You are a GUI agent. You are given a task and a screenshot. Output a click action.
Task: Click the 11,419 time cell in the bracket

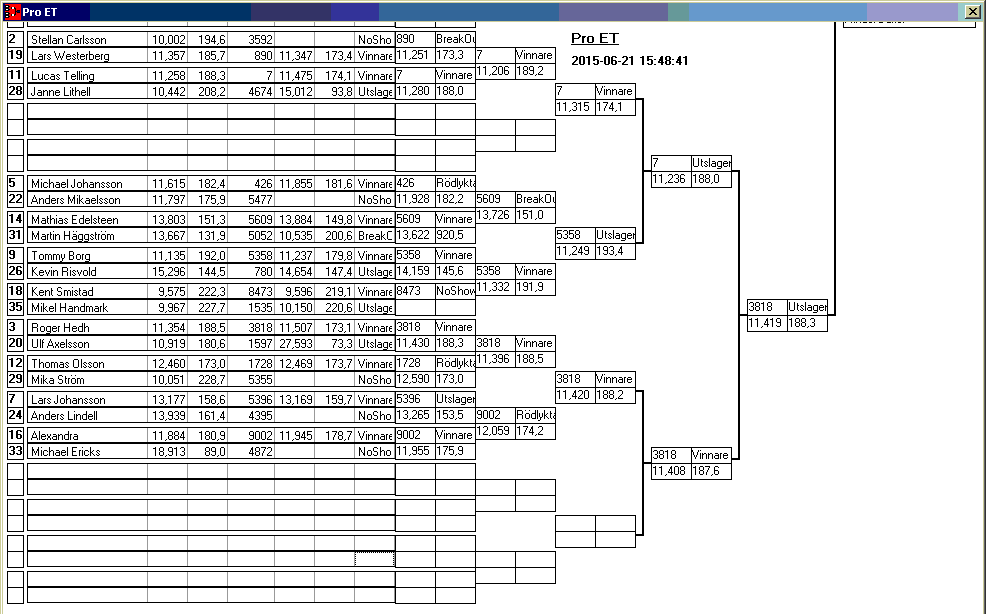tap(767, 323)
